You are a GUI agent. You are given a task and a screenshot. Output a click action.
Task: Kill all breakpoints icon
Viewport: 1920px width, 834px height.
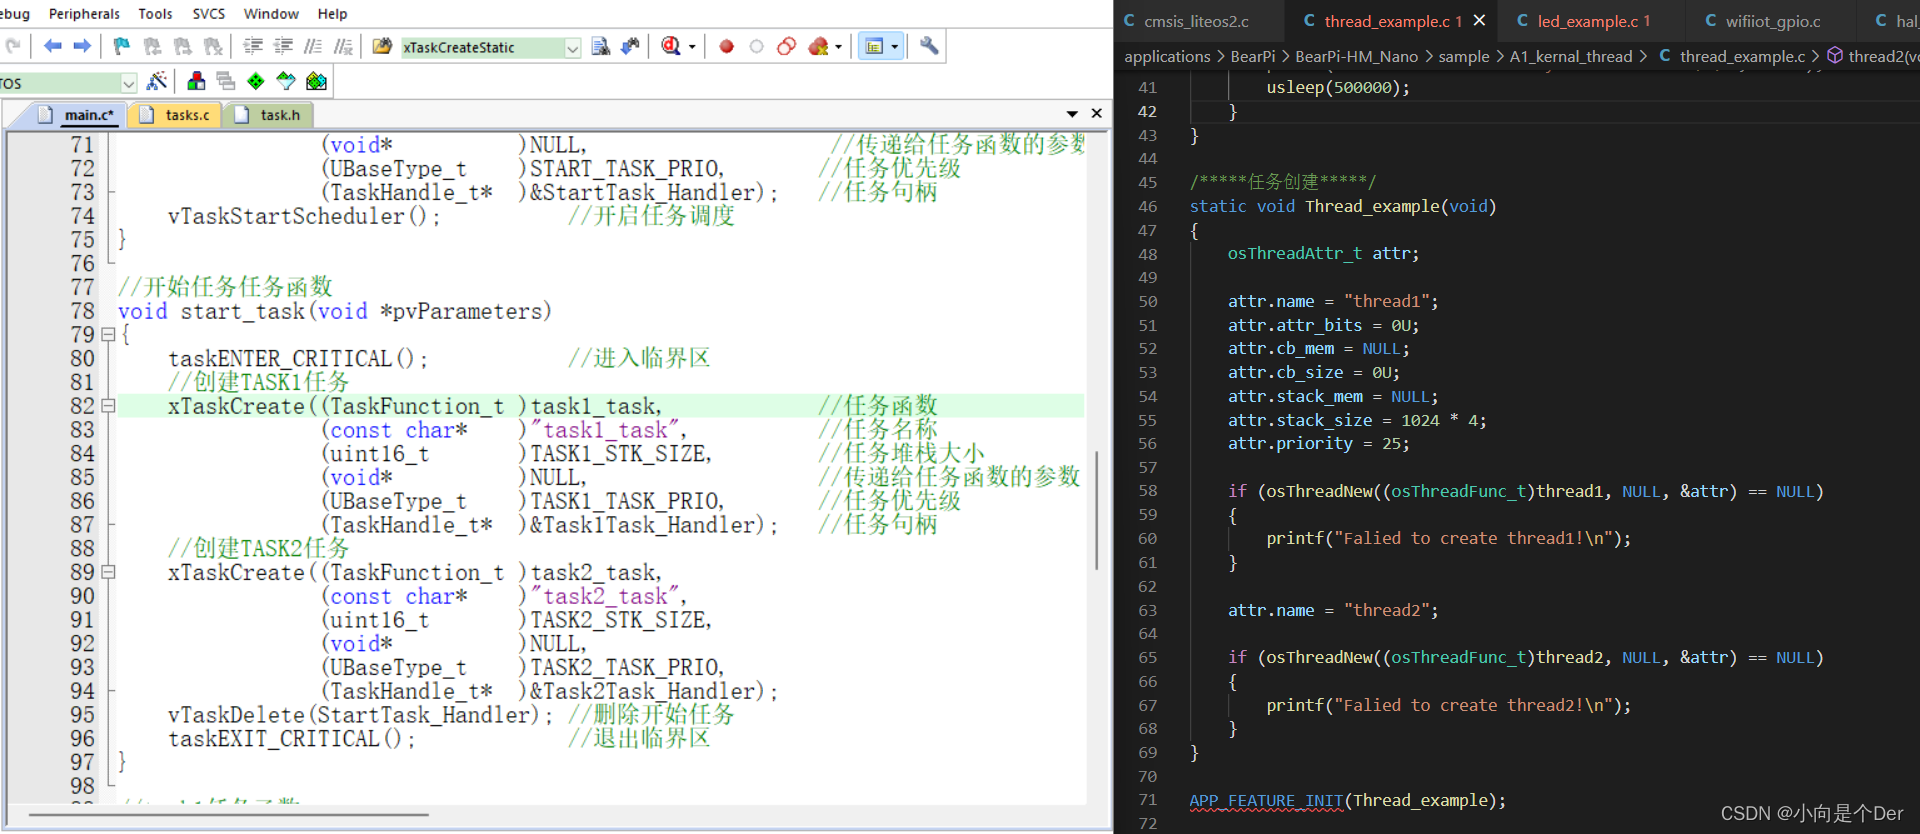(819, 47)
